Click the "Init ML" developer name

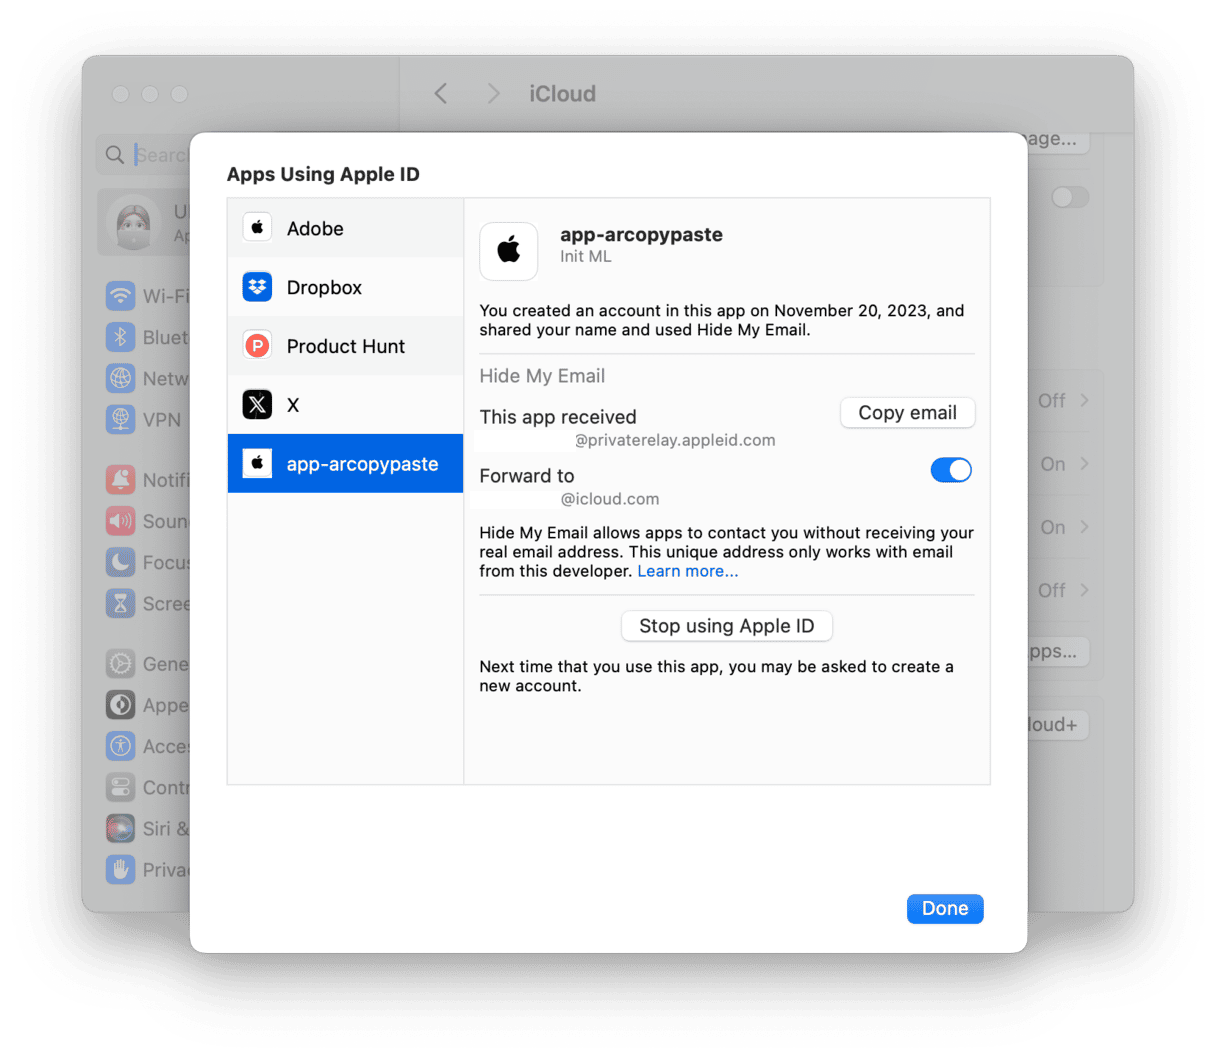point(586,257)
